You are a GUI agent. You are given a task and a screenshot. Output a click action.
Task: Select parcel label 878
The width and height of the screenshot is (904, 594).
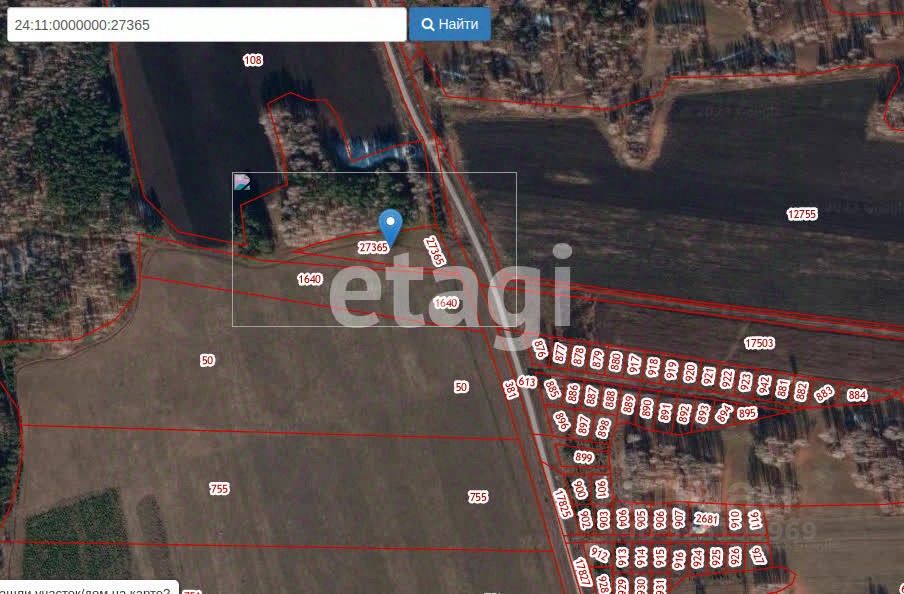(x=579, y=356)
